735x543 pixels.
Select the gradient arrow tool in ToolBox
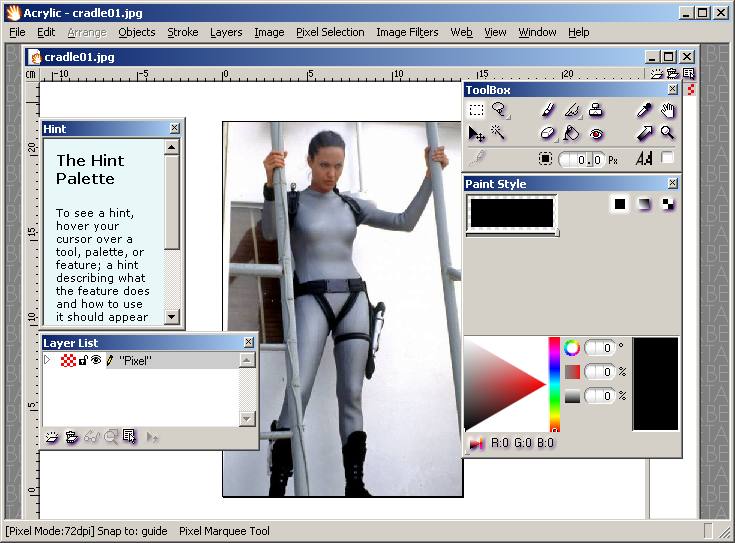(644, 133)
